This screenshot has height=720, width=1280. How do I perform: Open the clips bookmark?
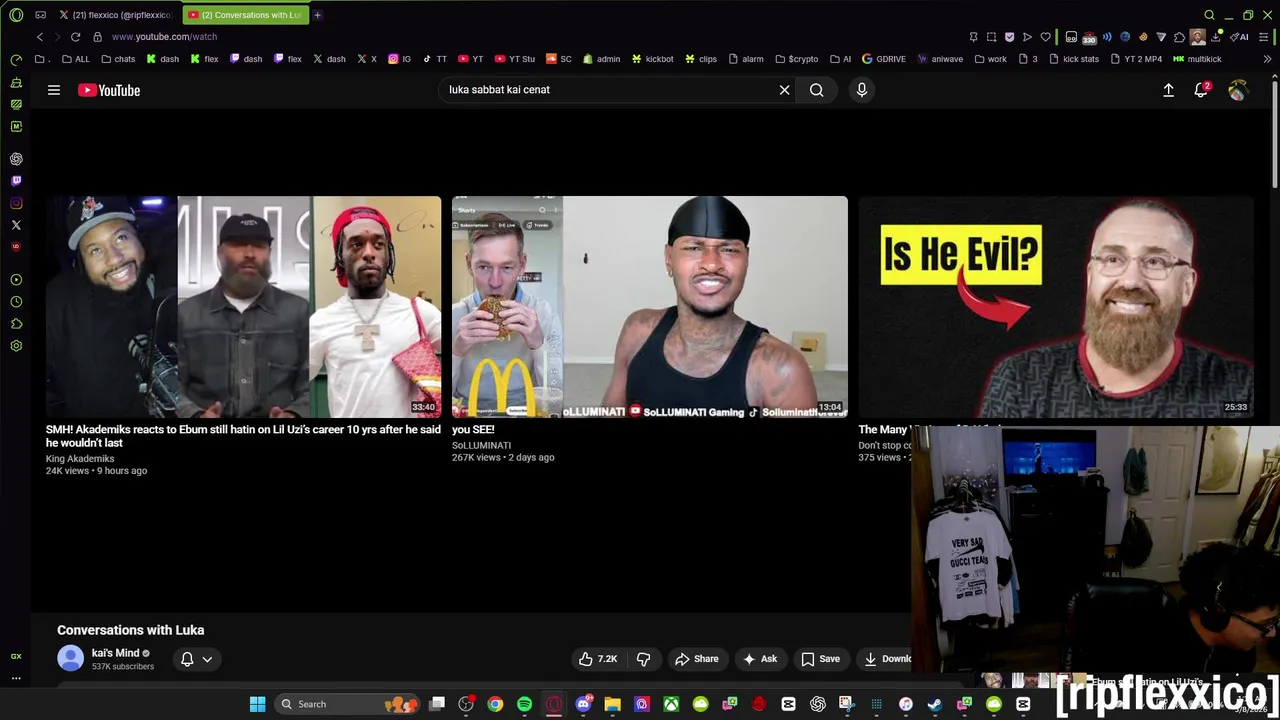coord(701,59)
